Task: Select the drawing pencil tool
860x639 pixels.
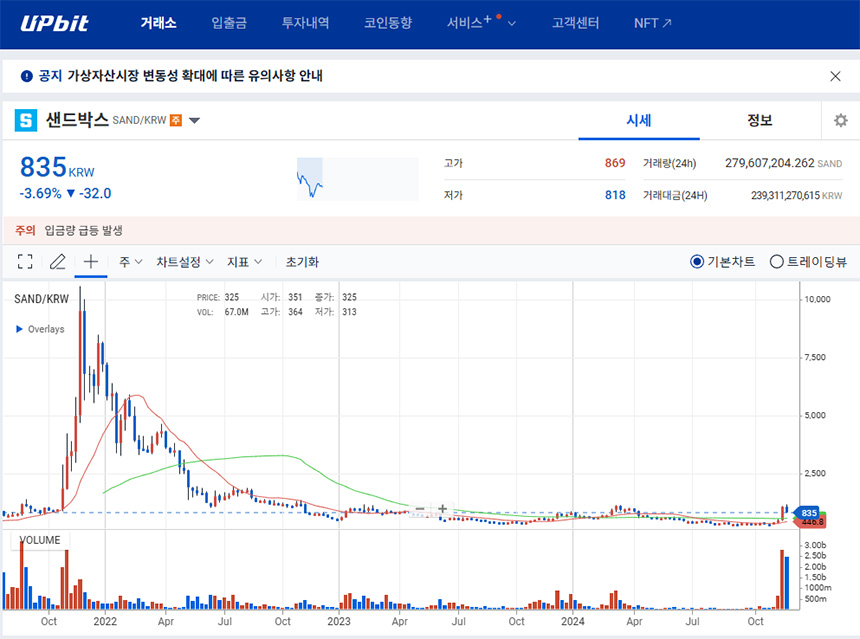Action: tap(57, 261)
